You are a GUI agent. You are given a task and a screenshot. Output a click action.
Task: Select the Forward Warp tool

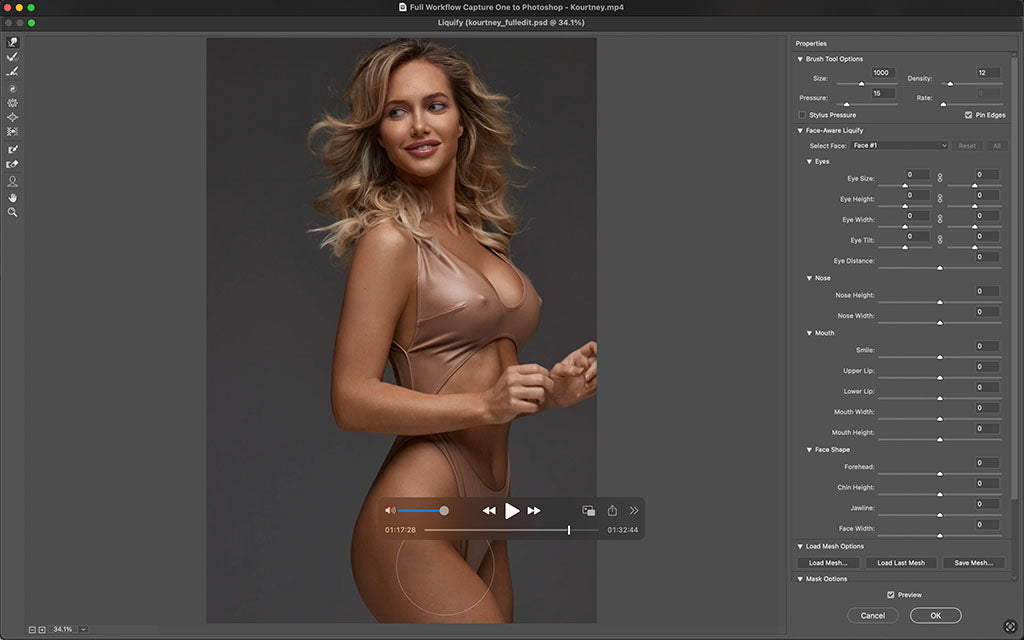[x=13, y=42]
